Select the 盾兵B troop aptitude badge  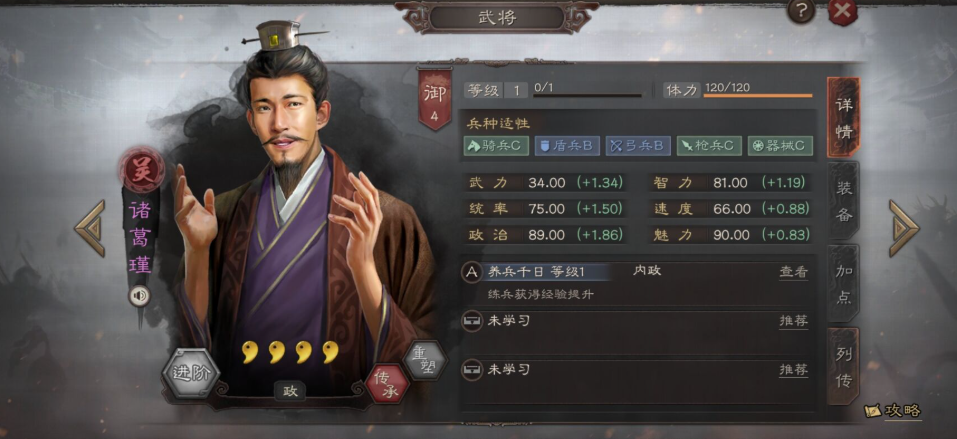(567, 145)
